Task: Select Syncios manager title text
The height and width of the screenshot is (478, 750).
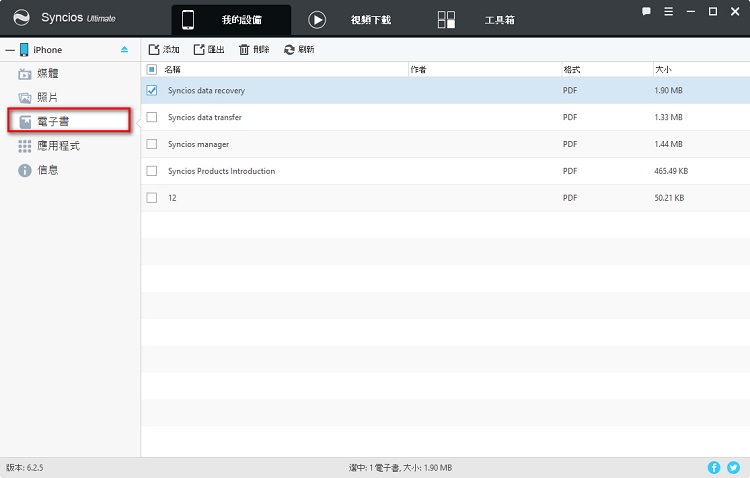Action: coord(199,144)
